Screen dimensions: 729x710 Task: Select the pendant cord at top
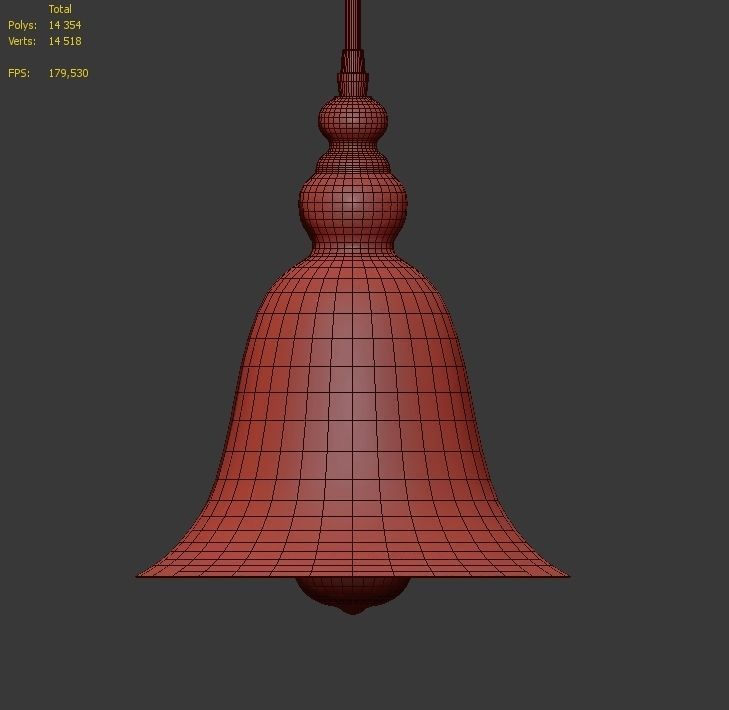tap(353, 23)
